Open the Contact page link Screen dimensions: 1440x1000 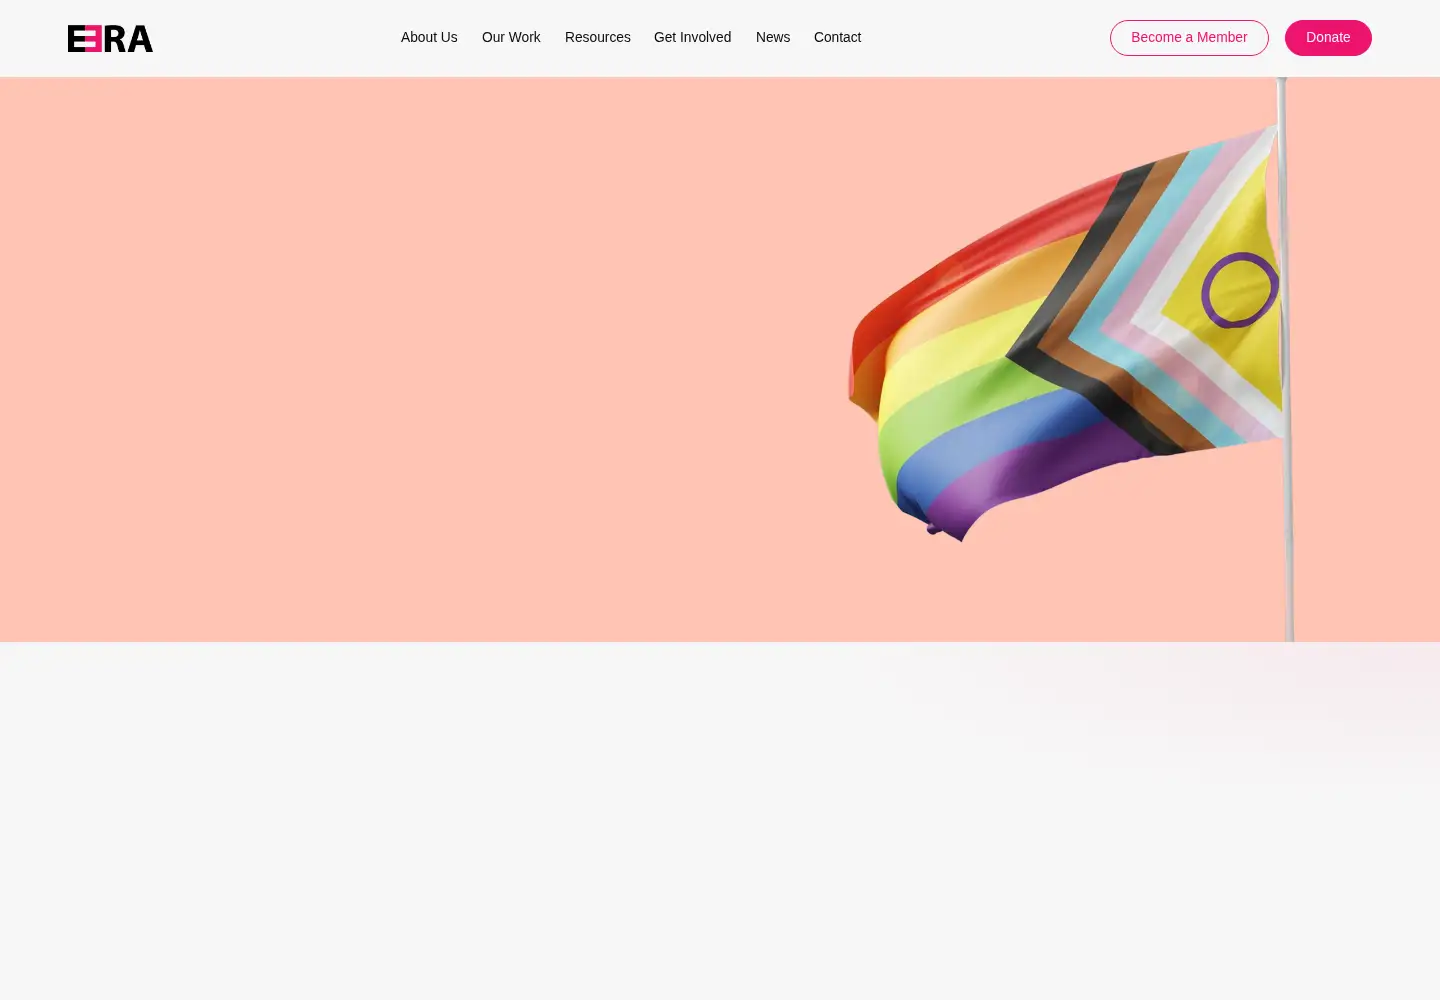point(837,37)
